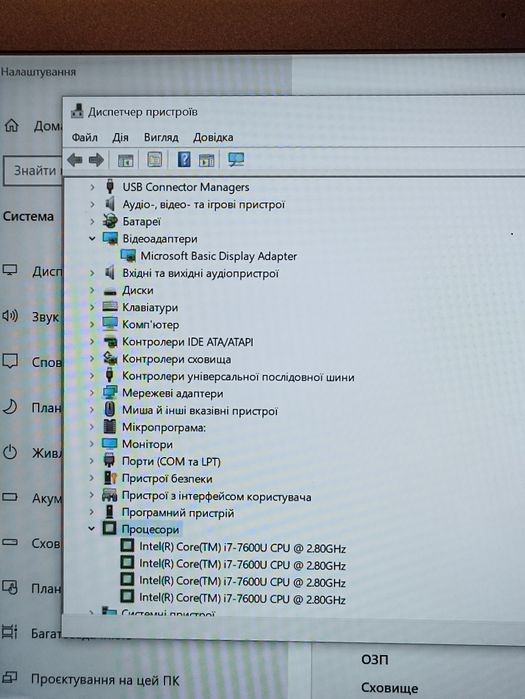Click the chip icon beside Мікропрограма

(110, 427)
